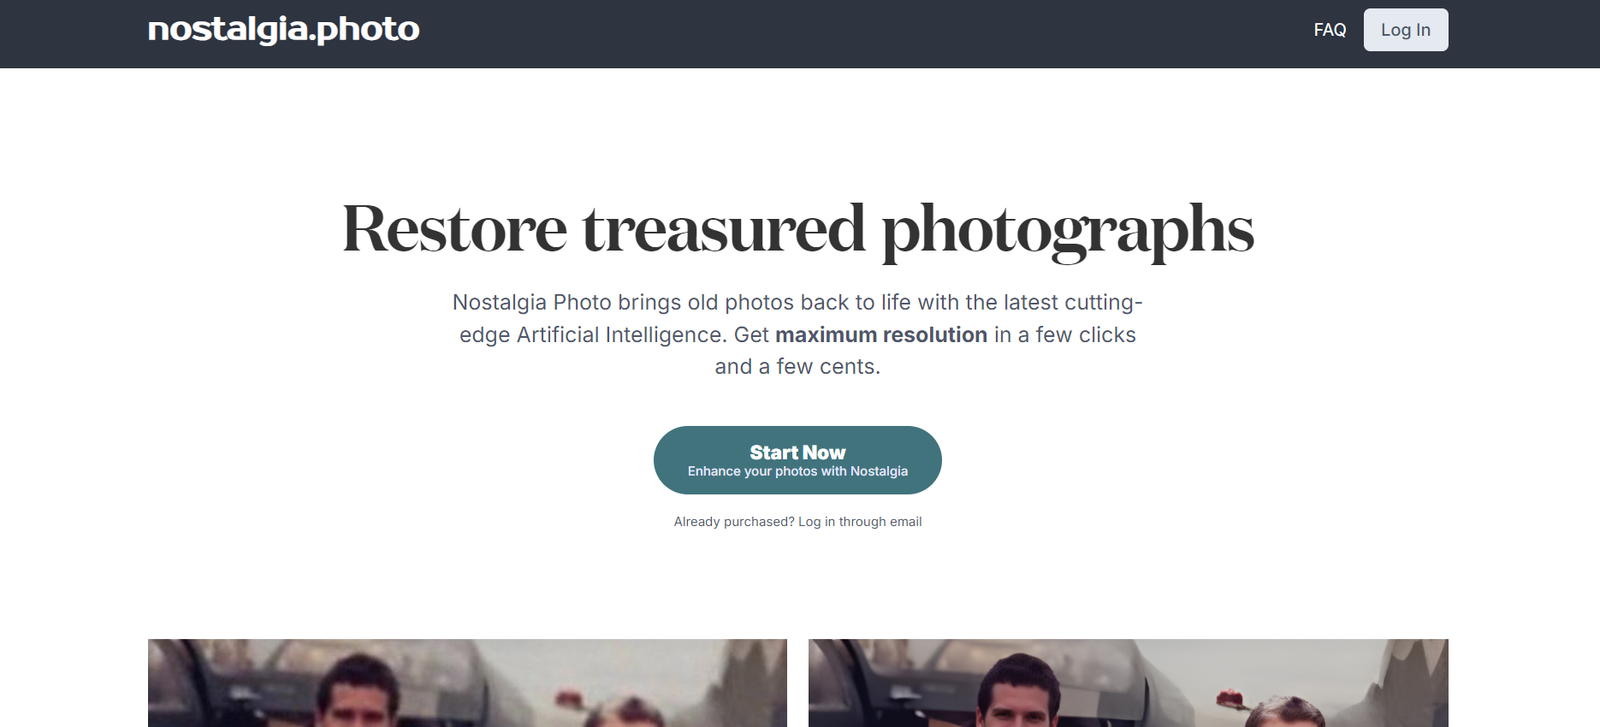Click the Already purchased? text
Image resolution: width=1600 pixels, height=727 pixels.
[x=734, y=522]
